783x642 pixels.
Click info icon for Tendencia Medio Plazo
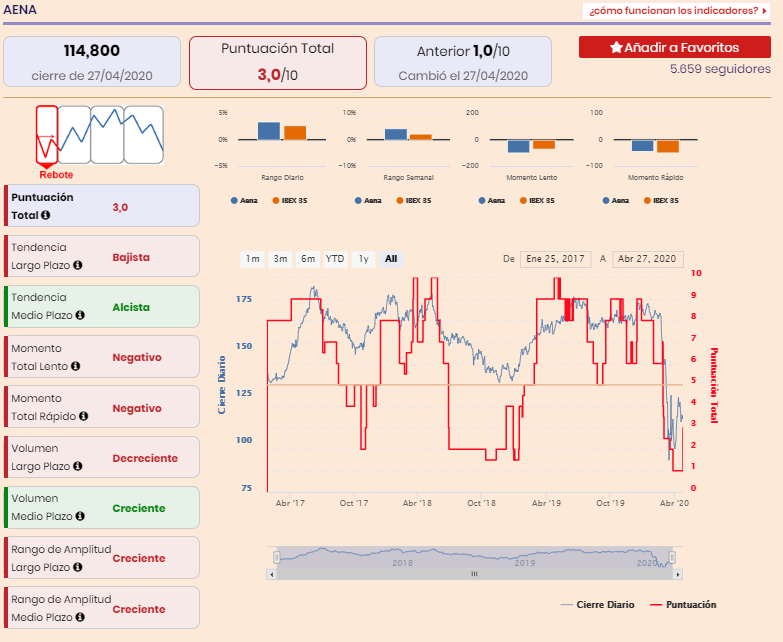(80, 315)
